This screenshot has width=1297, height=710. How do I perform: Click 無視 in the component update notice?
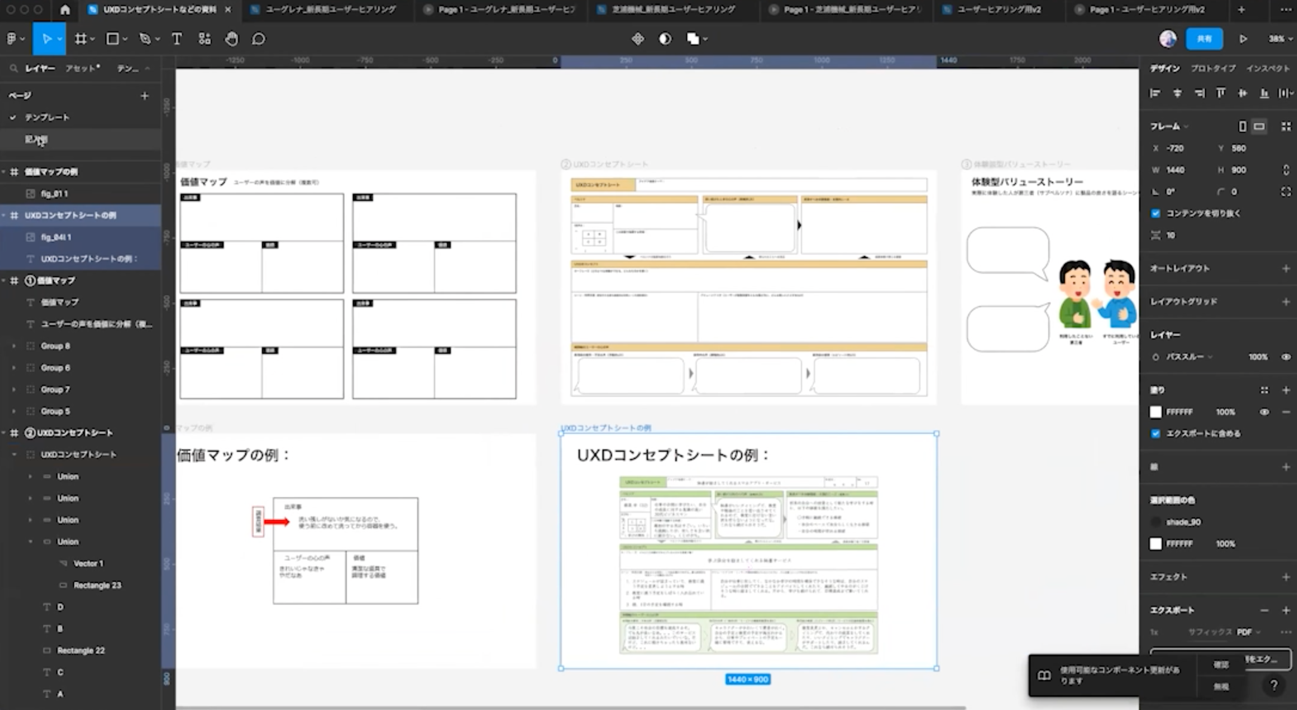pos(1221,687)
